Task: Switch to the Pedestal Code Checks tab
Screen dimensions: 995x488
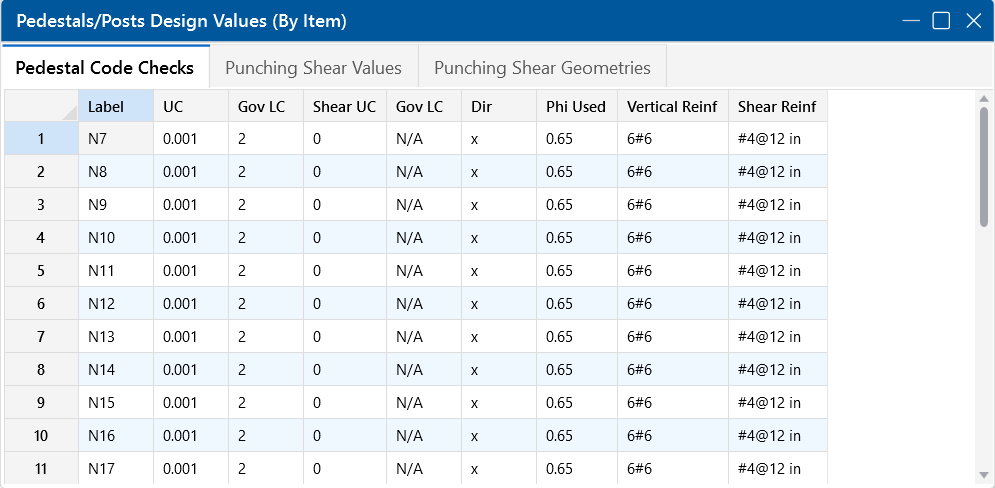Action: click(105, 68)
